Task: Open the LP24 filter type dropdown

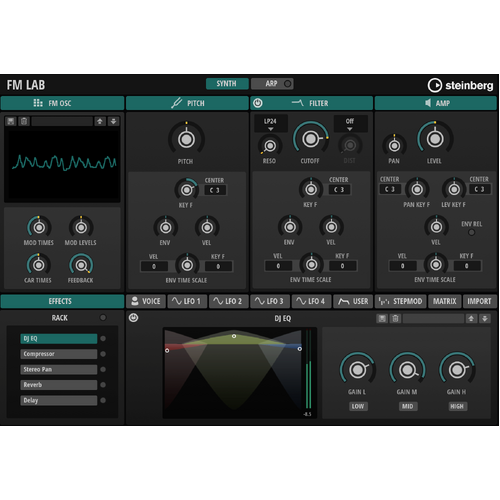Action: (271, 124)
